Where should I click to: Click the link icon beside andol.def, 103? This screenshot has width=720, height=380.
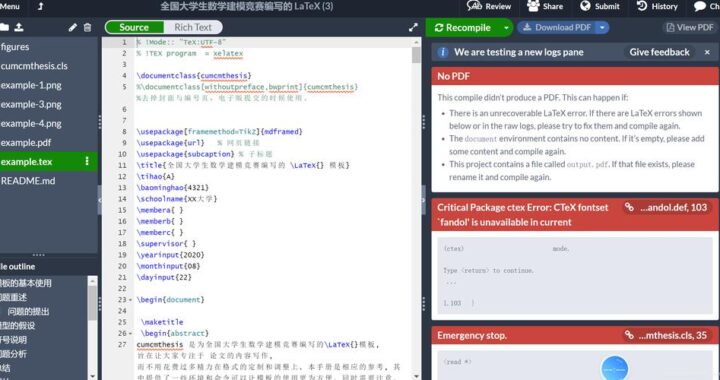pyautogui.click(x=629, y=207)
